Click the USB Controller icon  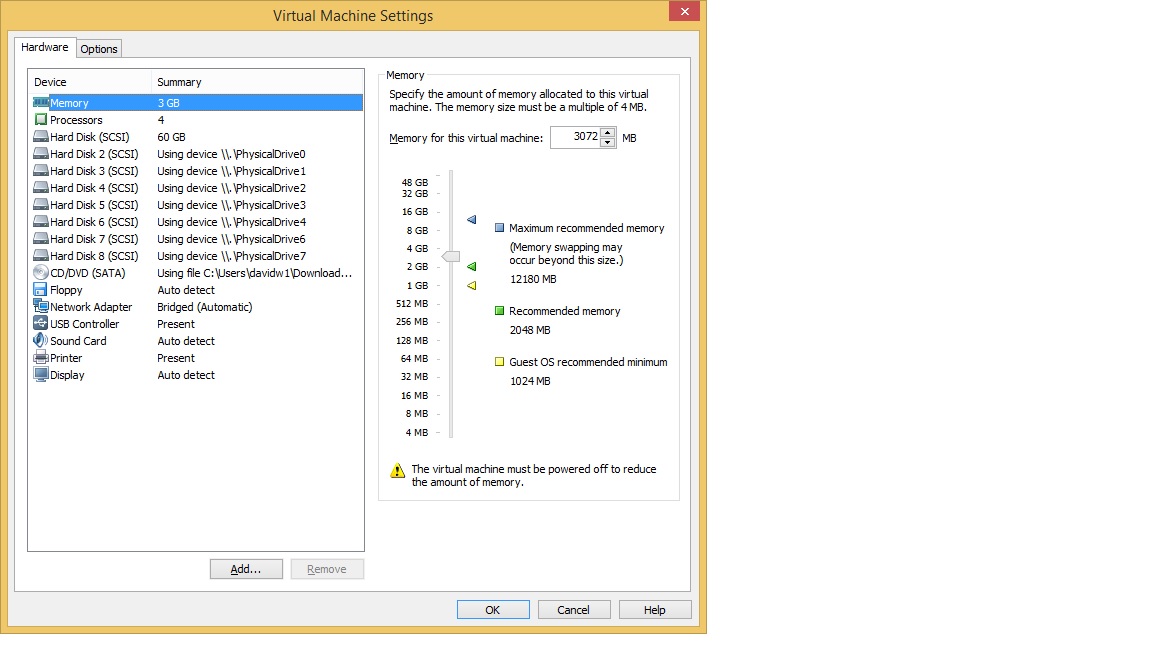[x=41, y=324]
